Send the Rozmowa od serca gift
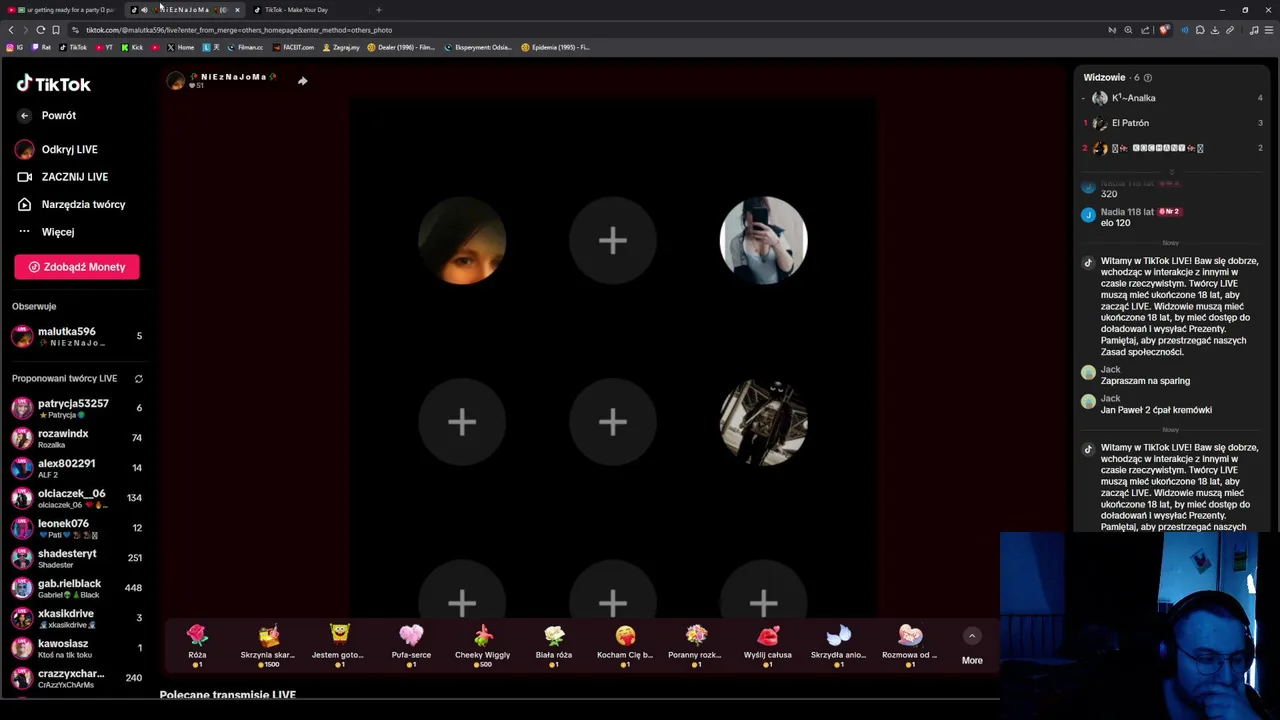The width and height of the screenshot is (1280, 720). point(910,645)
